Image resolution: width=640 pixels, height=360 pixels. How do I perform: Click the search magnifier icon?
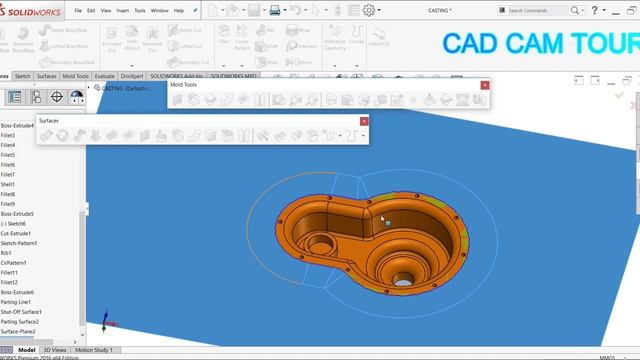pyautogui.click(x=575, y=10)
